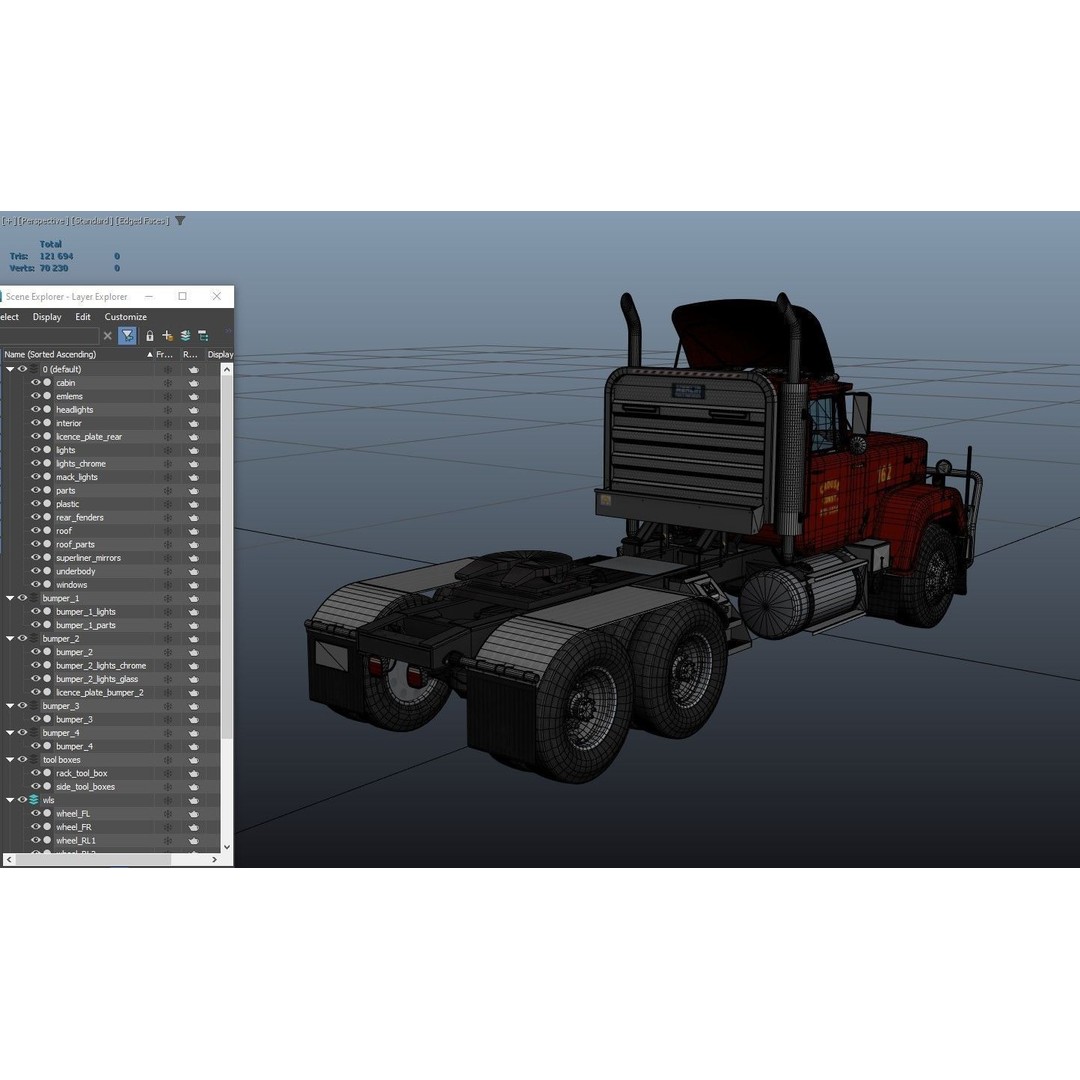
Task: Click the [Perspective] viewport label menu
Action: [43, 221]
